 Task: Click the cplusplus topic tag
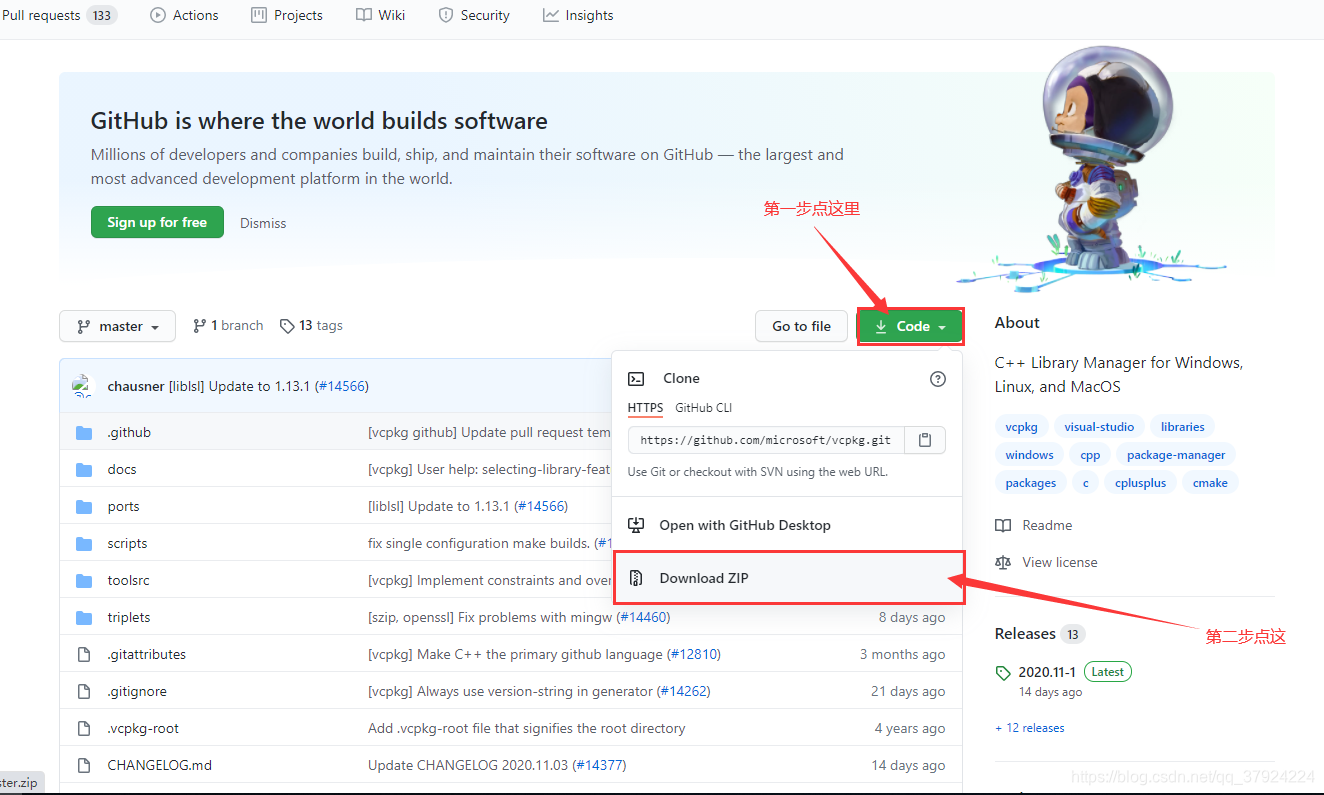(1140, 483)
